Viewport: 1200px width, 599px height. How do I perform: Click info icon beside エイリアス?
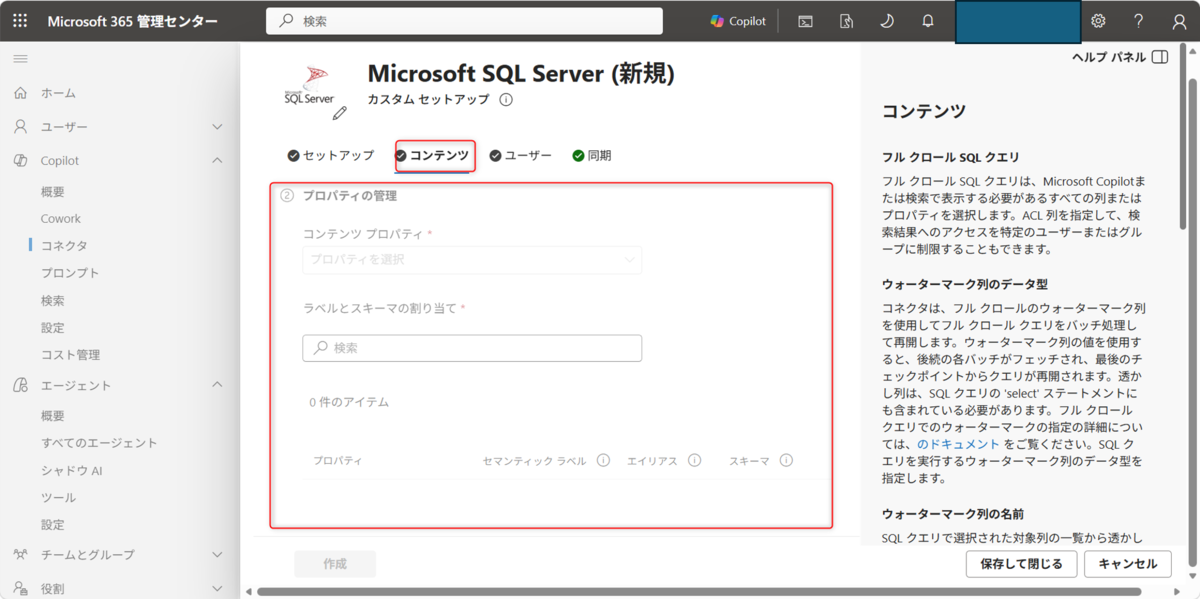[694, 461]
